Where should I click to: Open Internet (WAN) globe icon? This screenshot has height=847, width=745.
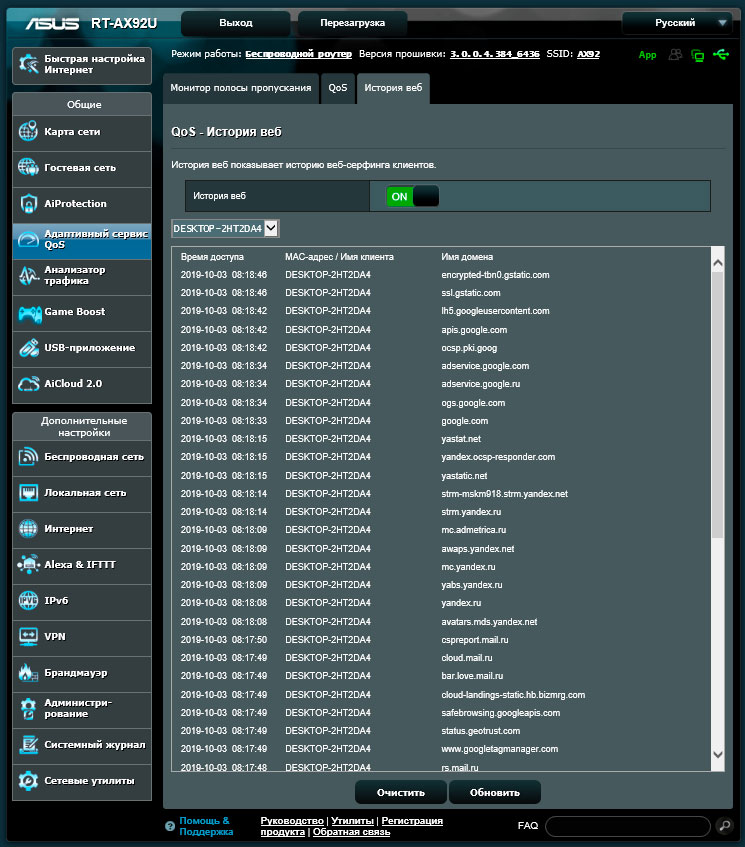28,528
